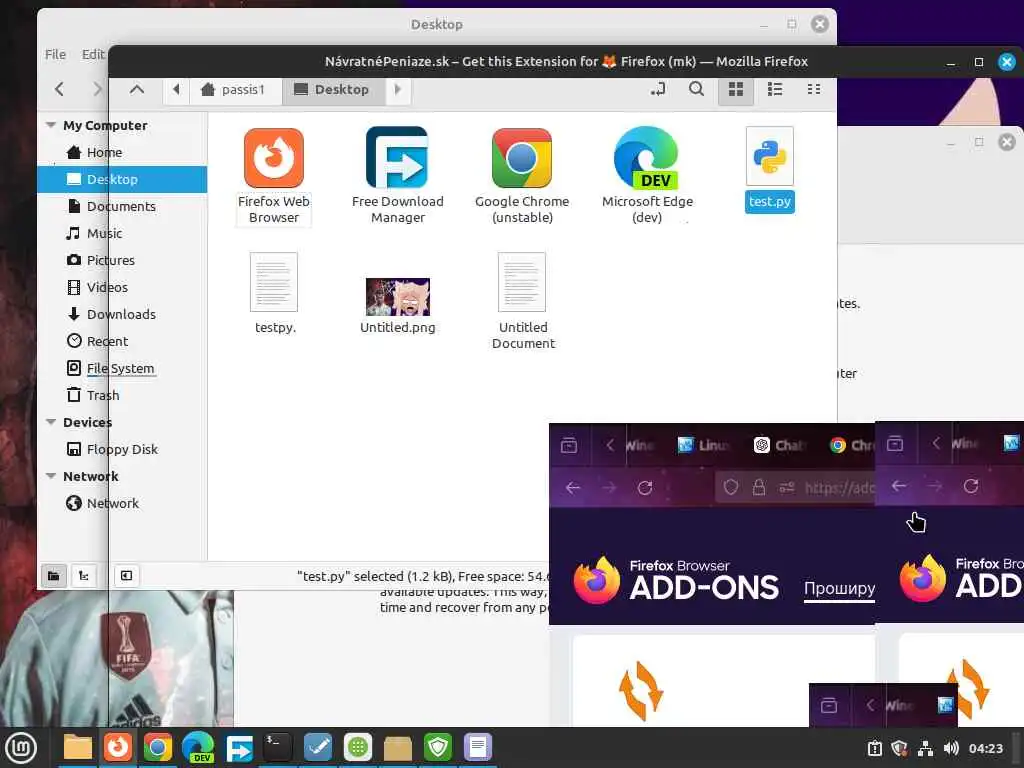Click the volume icon in system tray
Viewport: 1024px width, 768px height.
point(951,748)
